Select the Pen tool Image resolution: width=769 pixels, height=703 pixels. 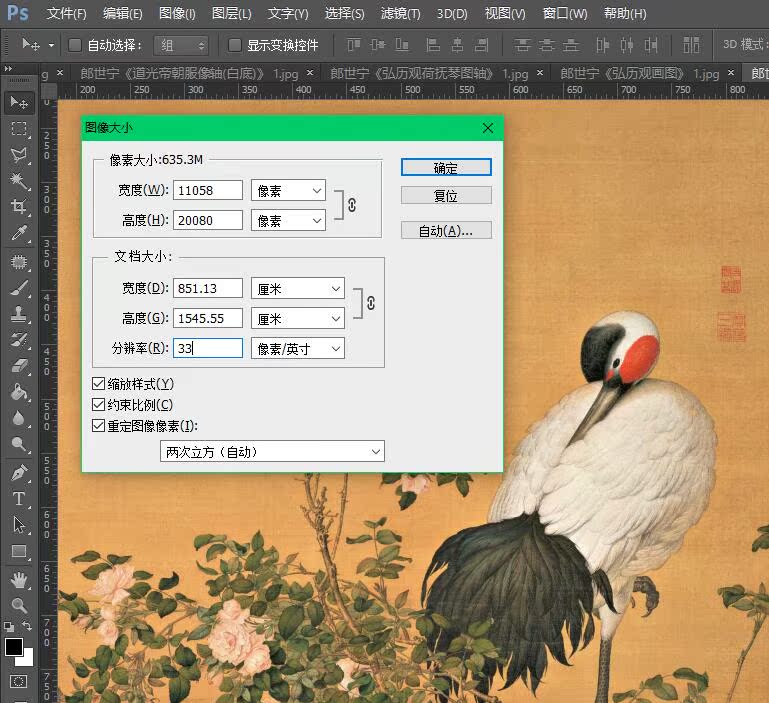(x=19, y=472)
